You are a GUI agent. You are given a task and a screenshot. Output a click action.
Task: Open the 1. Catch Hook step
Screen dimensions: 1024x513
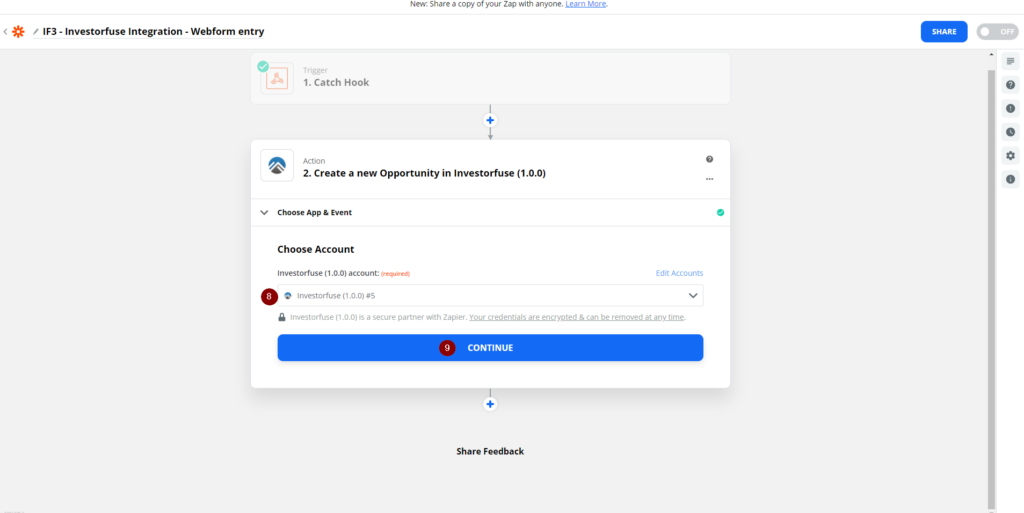490,78
